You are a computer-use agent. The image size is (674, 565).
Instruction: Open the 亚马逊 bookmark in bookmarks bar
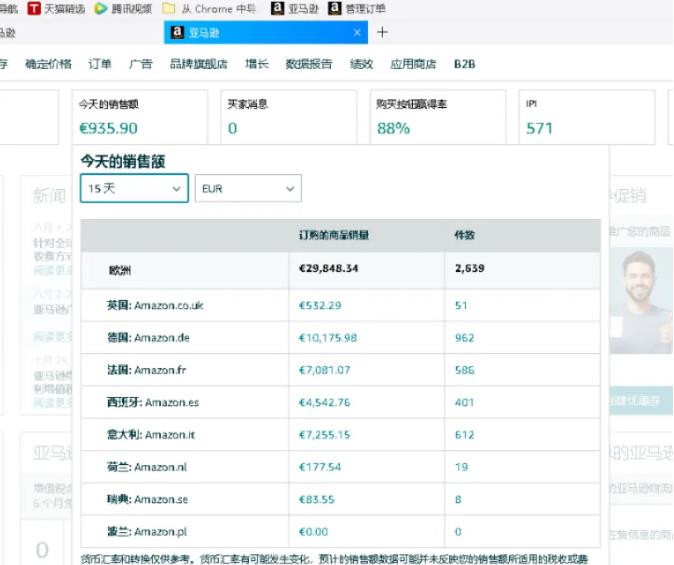[295, 8]
